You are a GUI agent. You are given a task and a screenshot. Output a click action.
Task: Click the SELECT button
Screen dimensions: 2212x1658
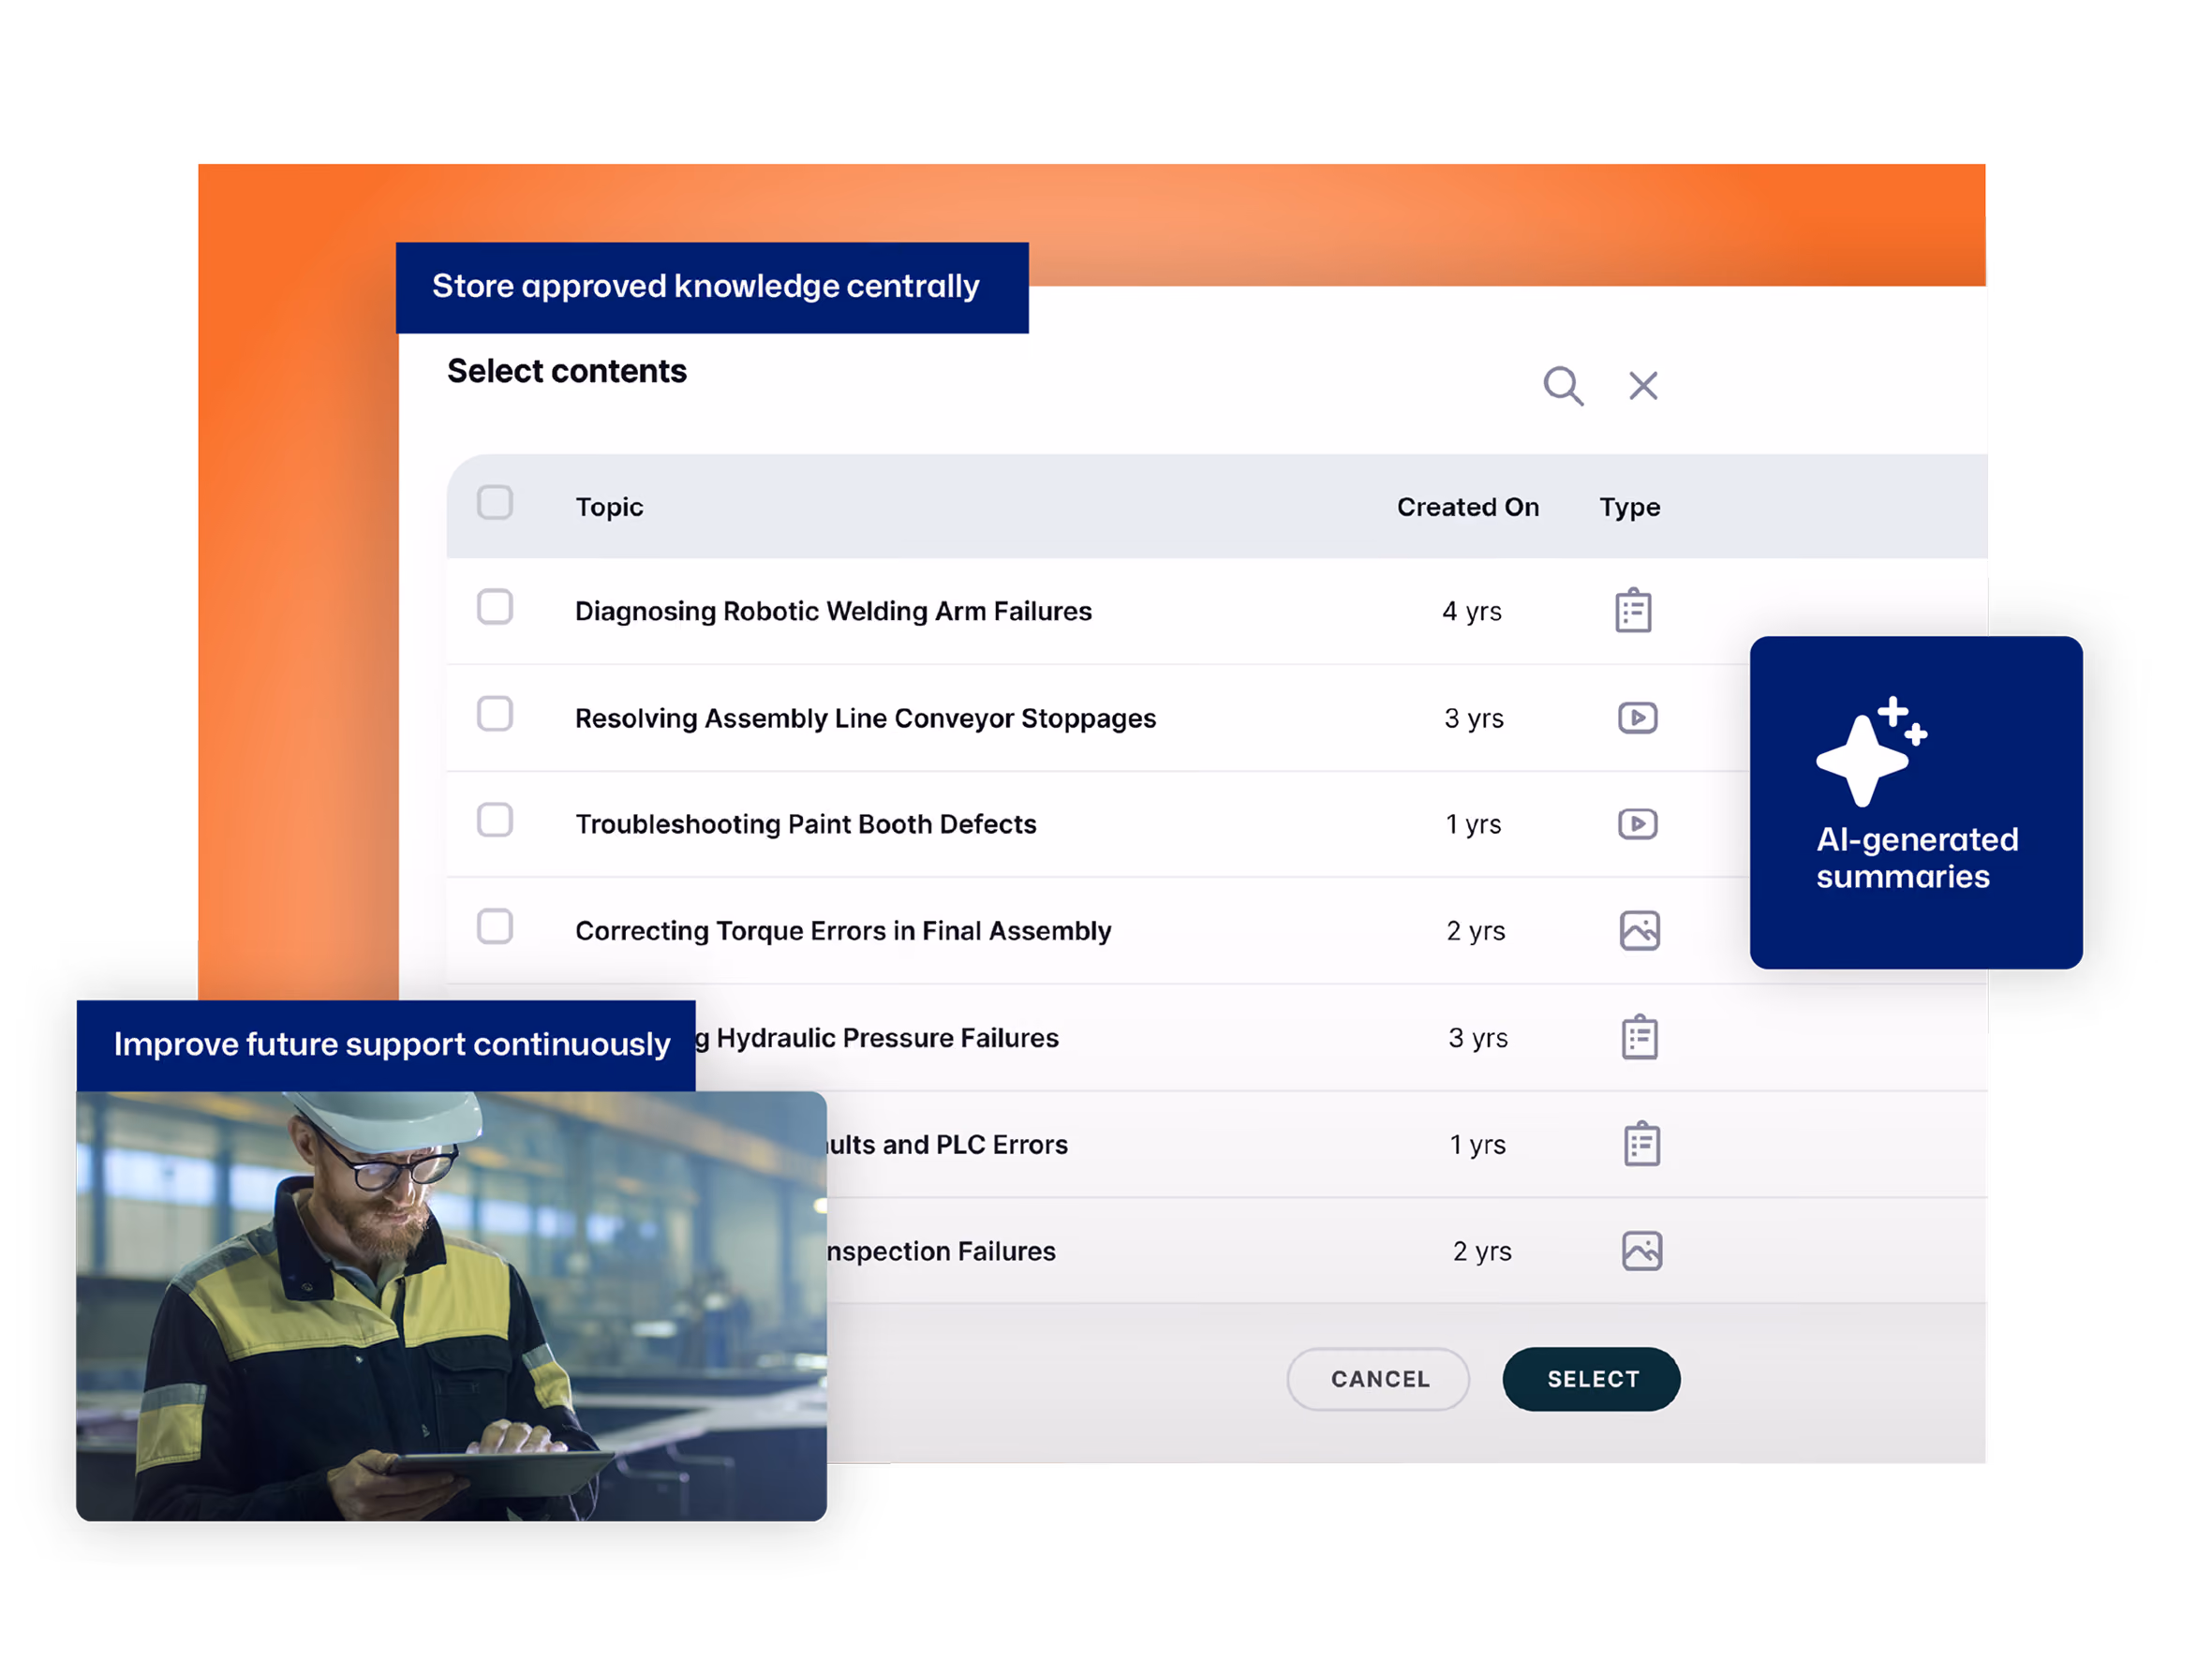[x=1591, y=1379]
